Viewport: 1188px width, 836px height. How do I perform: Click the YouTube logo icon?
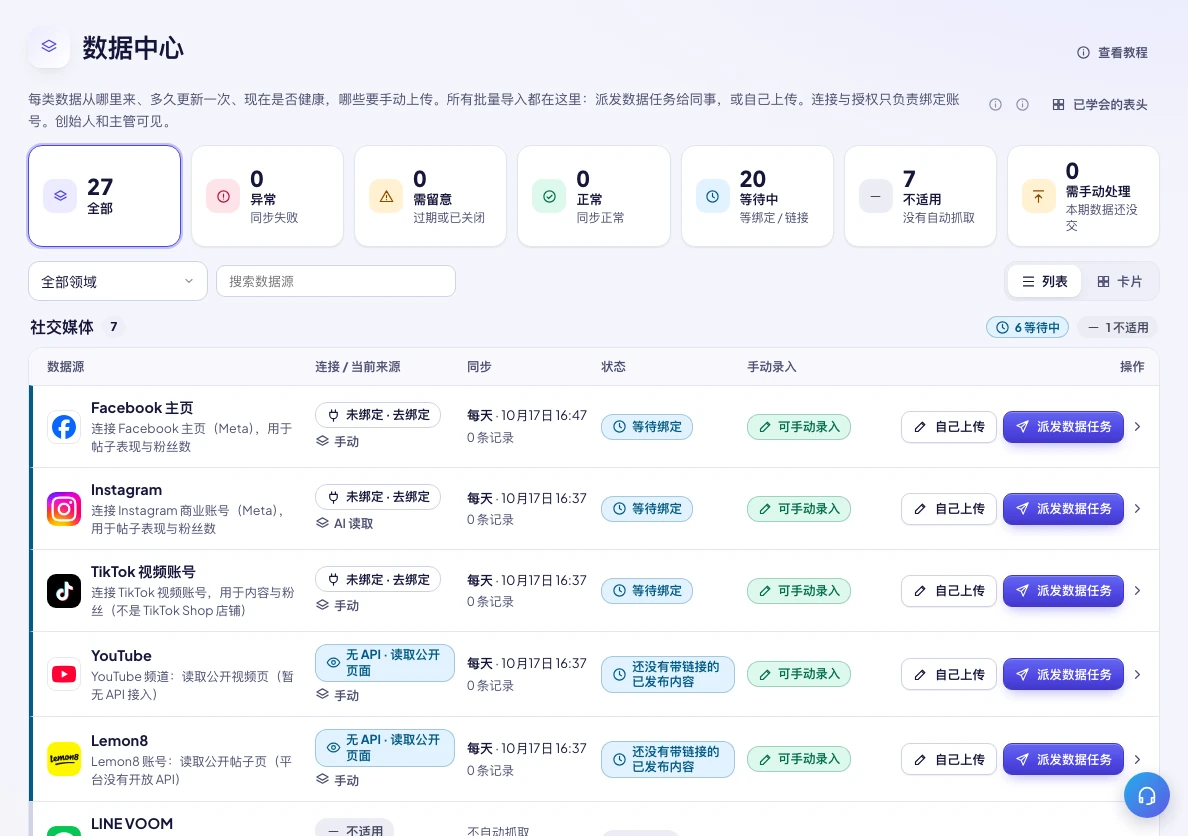coord(64,674)
